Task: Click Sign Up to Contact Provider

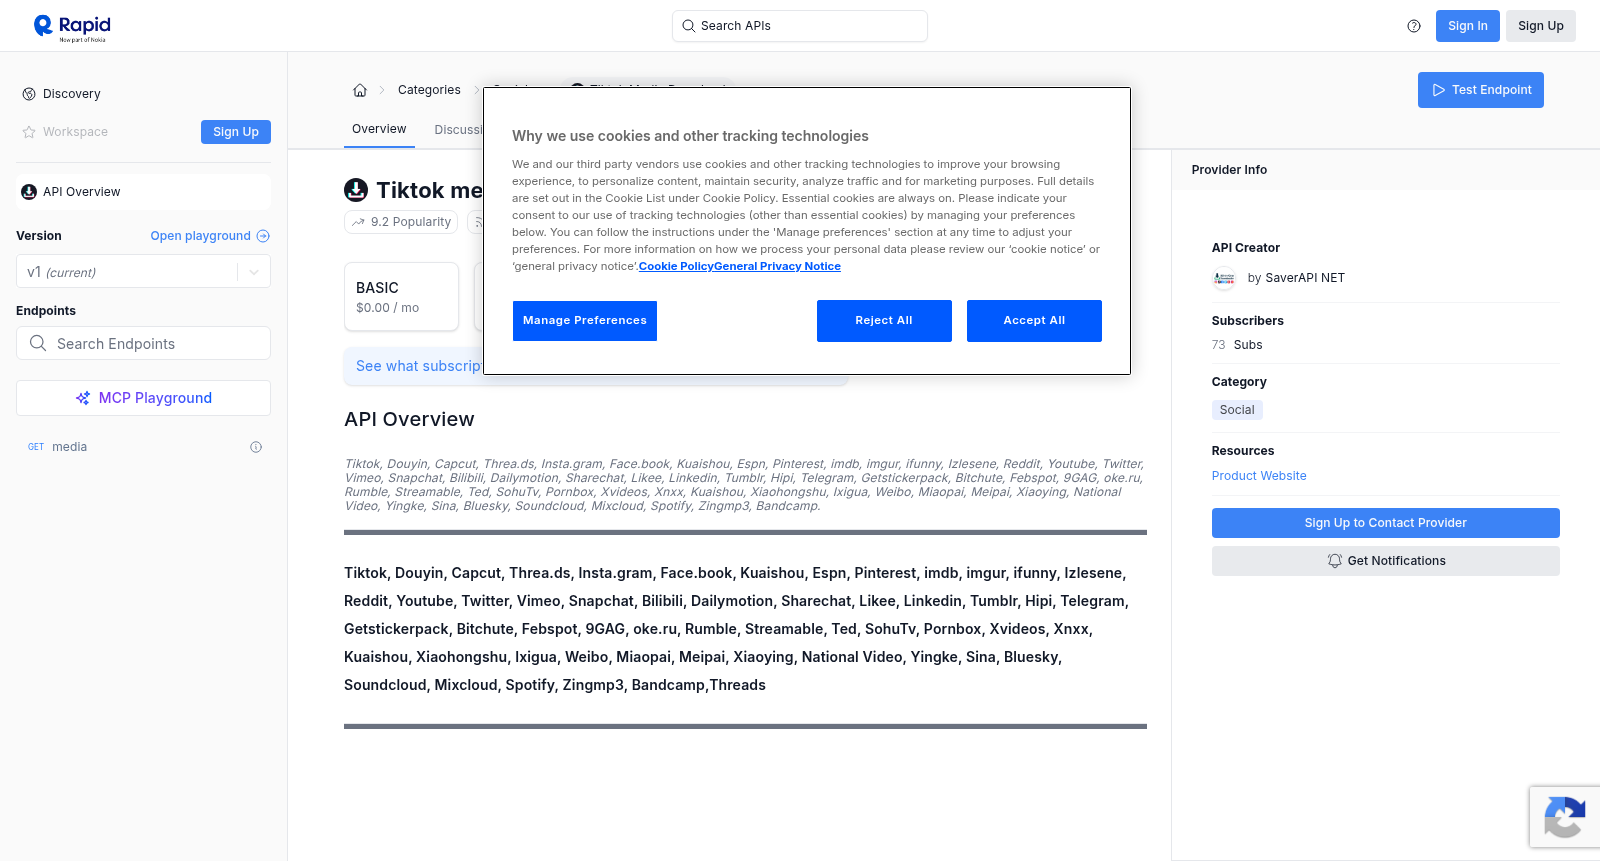Action: pyautogui.click(x=1385, y=523)
